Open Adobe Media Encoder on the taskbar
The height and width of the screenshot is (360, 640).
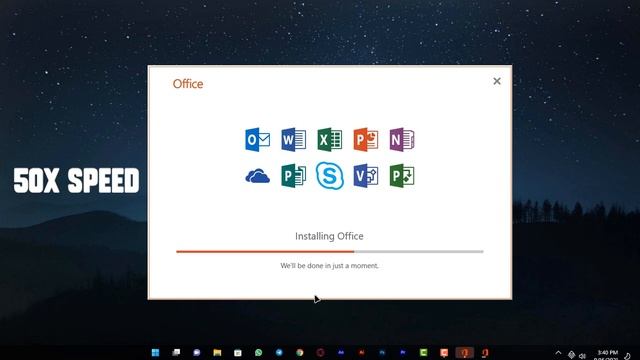pyautogui.click(x=341, y=353)
